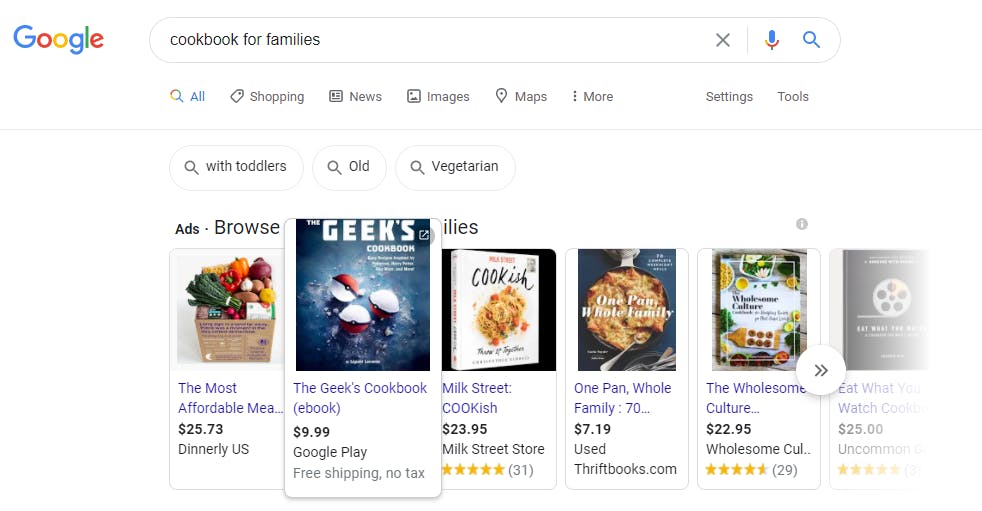
Task: Submit search with the blue magnifier icon
Action: (812, 40)
